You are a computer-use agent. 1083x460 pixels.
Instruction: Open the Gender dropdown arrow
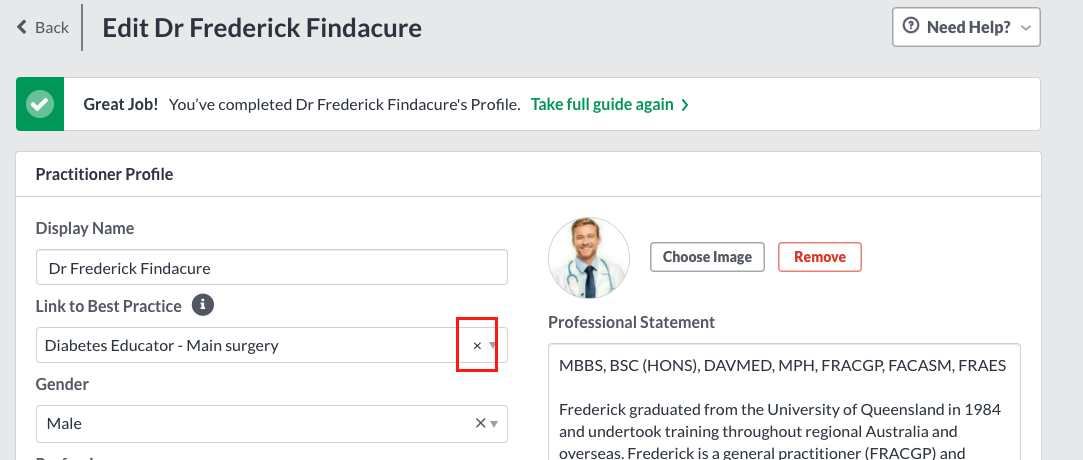pos(494,424)
